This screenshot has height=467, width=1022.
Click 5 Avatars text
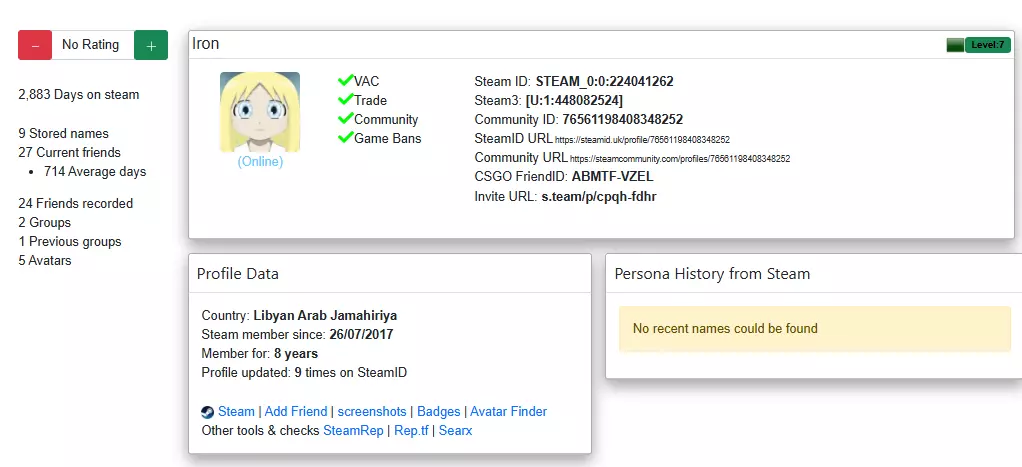click(x=45, y=260)
